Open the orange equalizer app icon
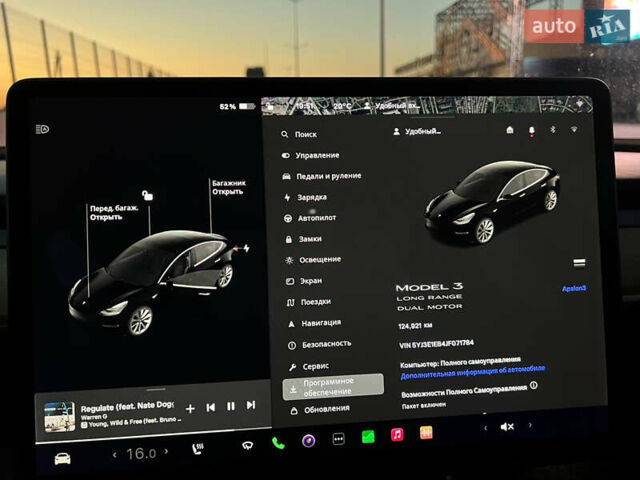 pyautogui.click(x=426, y=433)
